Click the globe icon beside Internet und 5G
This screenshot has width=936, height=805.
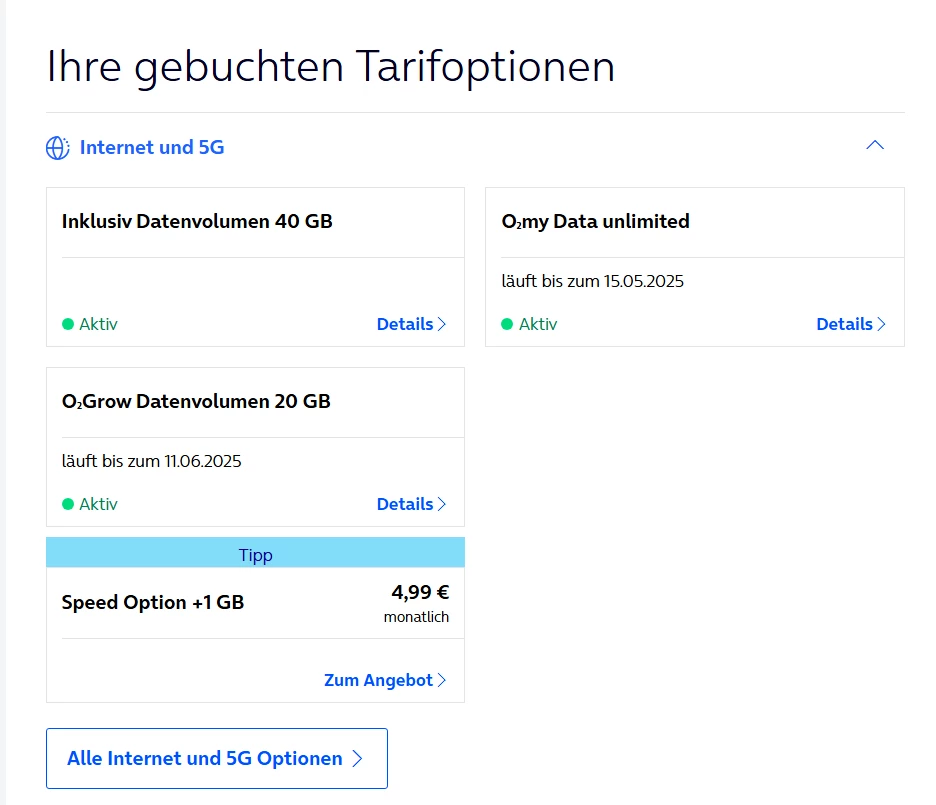pos(58,148)
